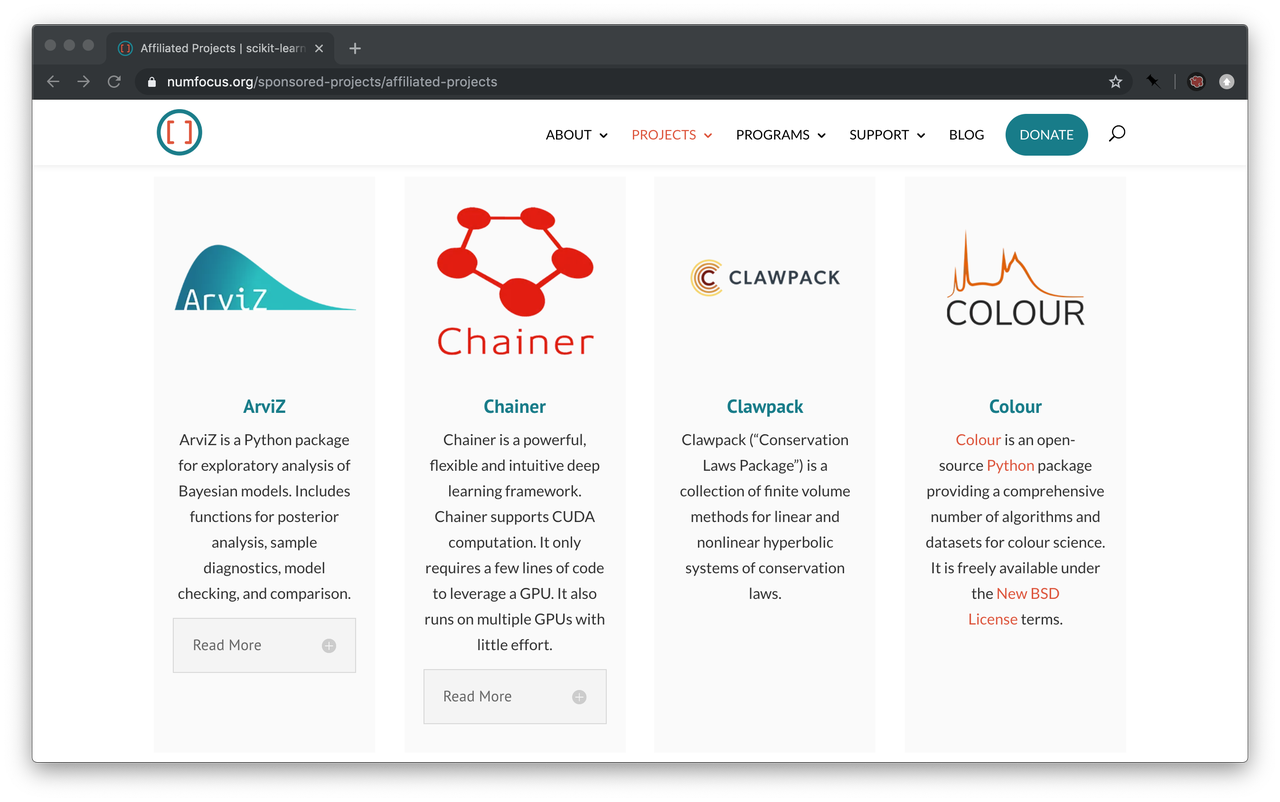Screen dimensions: 1280x802
Task: Click the text "Bayesian models. Includes"
Action: [x=264, y=491]
